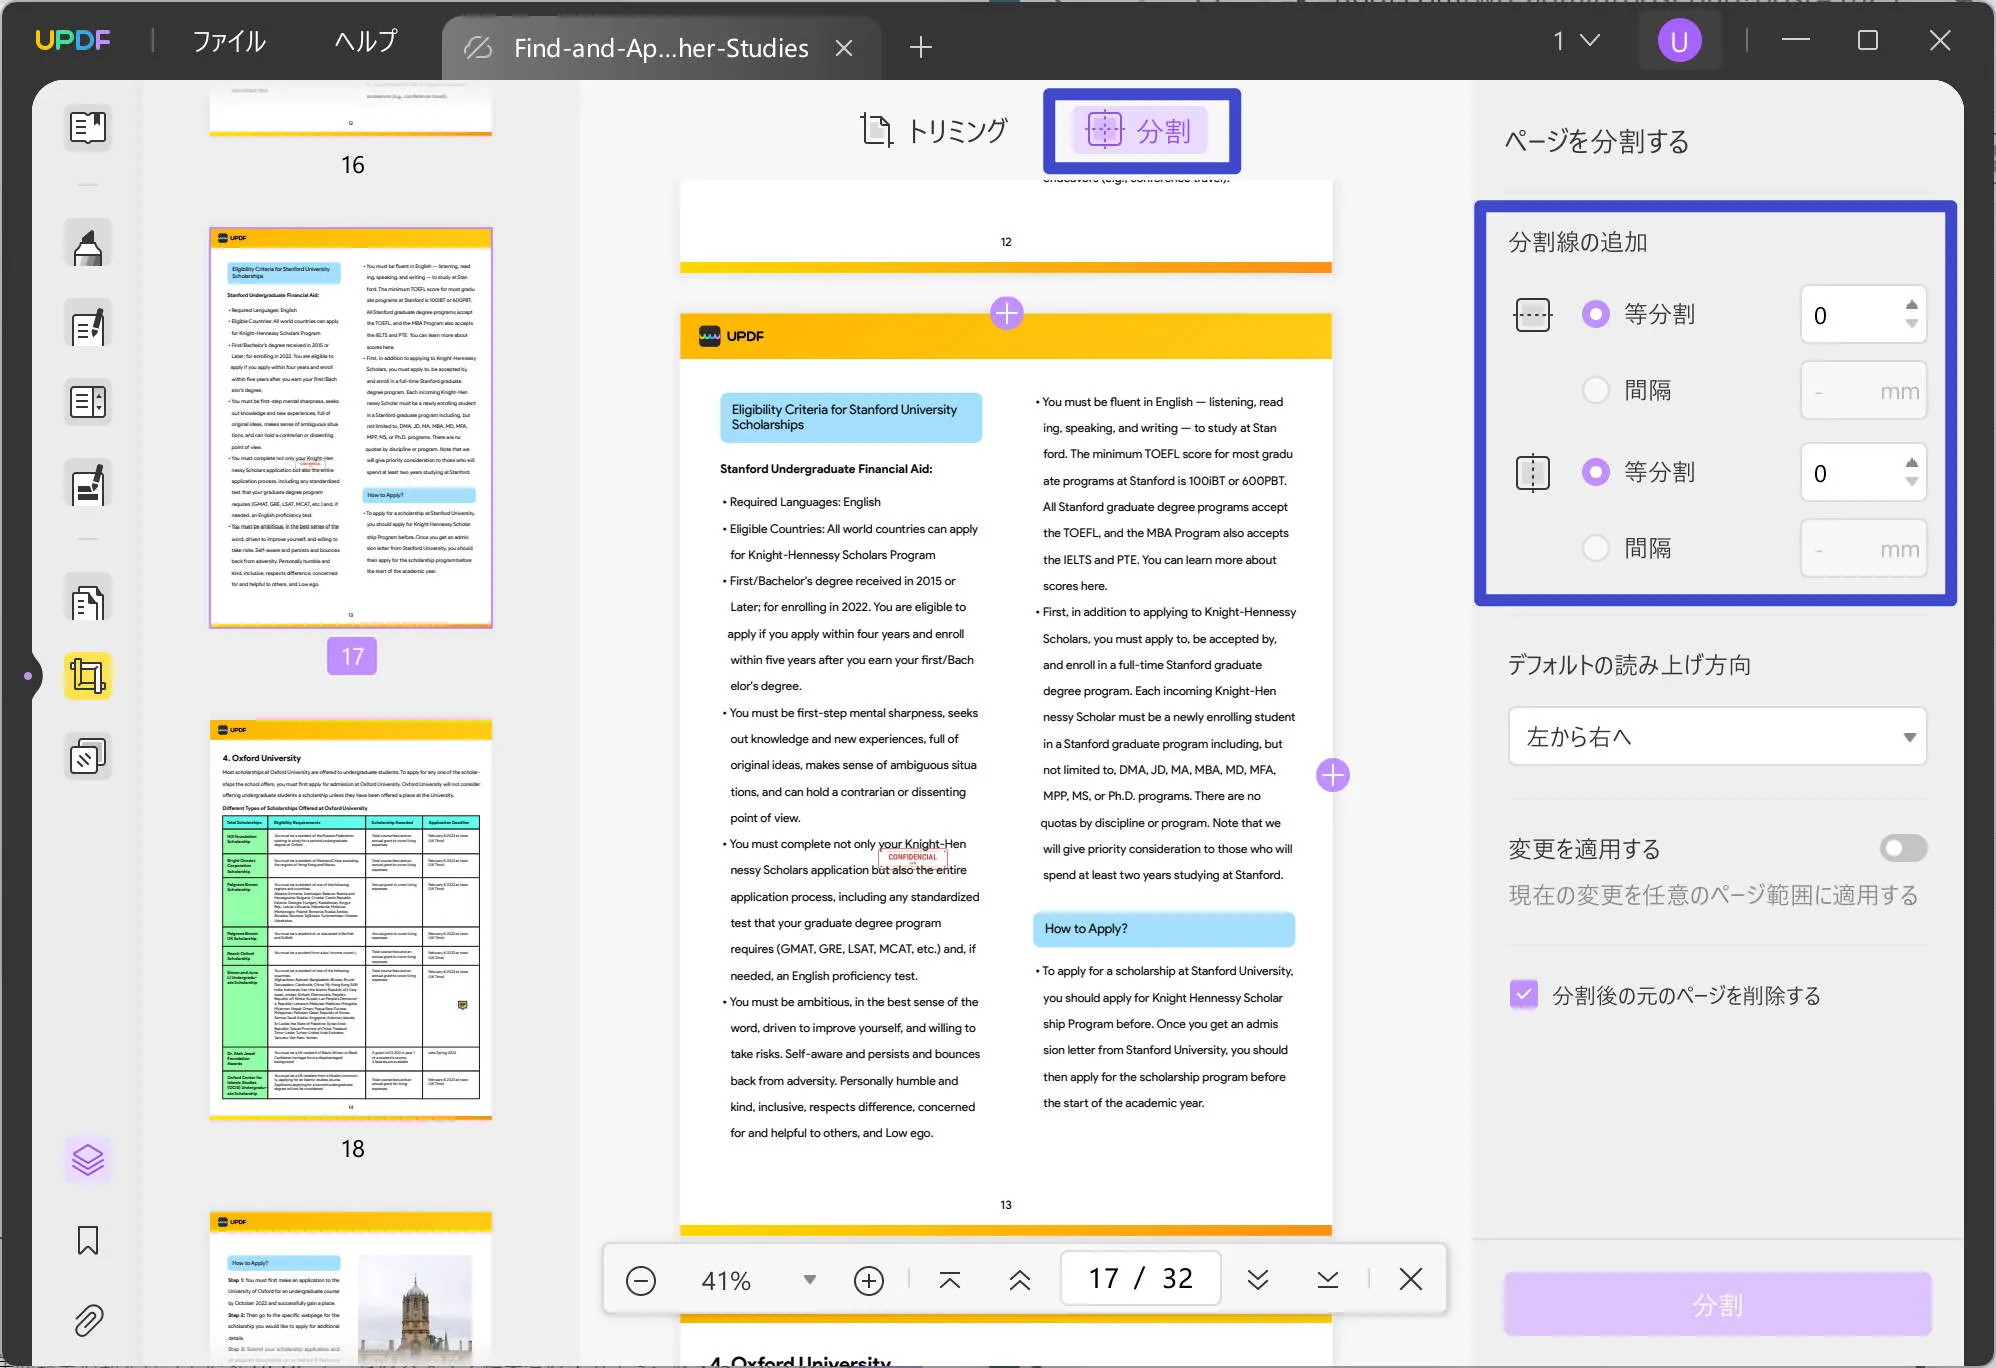
Task: Increase the vertical split count stepper
Action: point(1912,463)
